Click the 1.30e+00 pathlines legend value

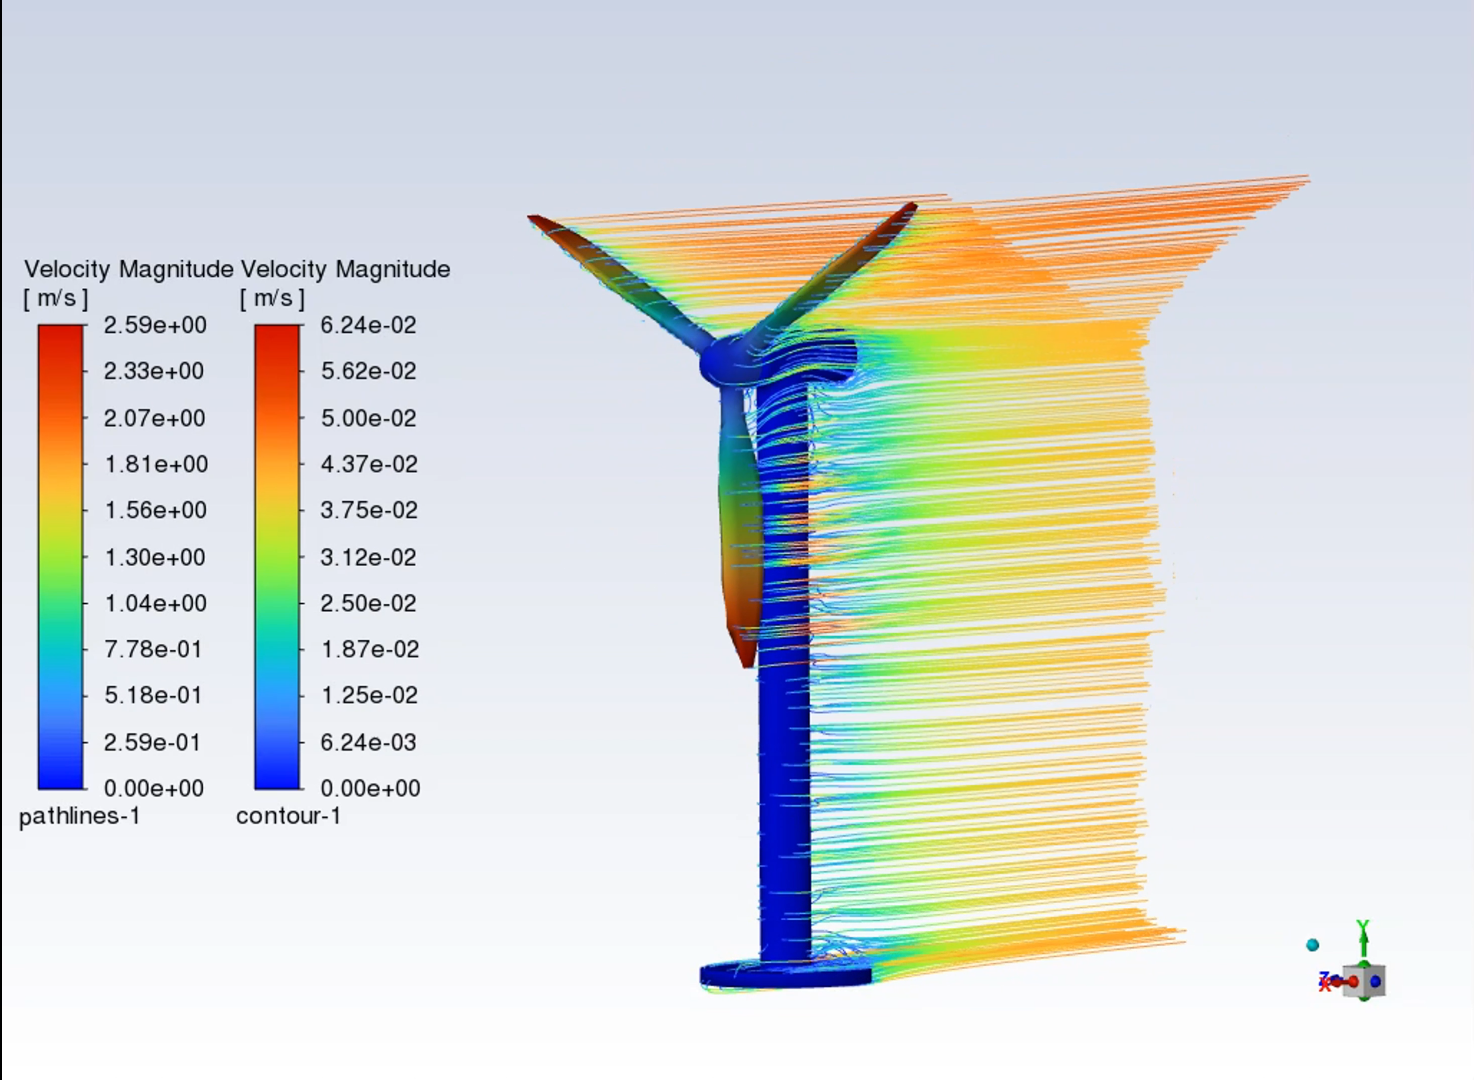pyautogui.click(x=155, y=557)
